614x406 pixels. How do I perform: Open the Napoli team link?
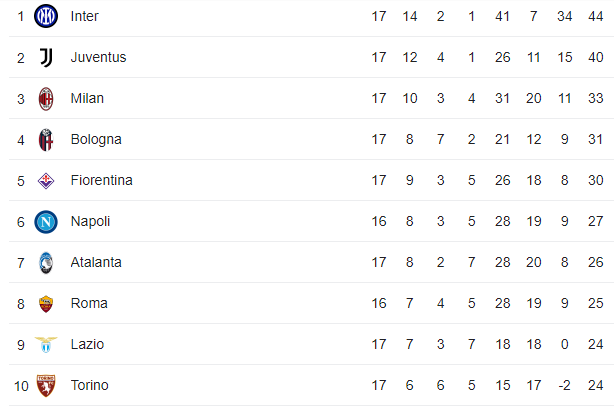(90, 222)
